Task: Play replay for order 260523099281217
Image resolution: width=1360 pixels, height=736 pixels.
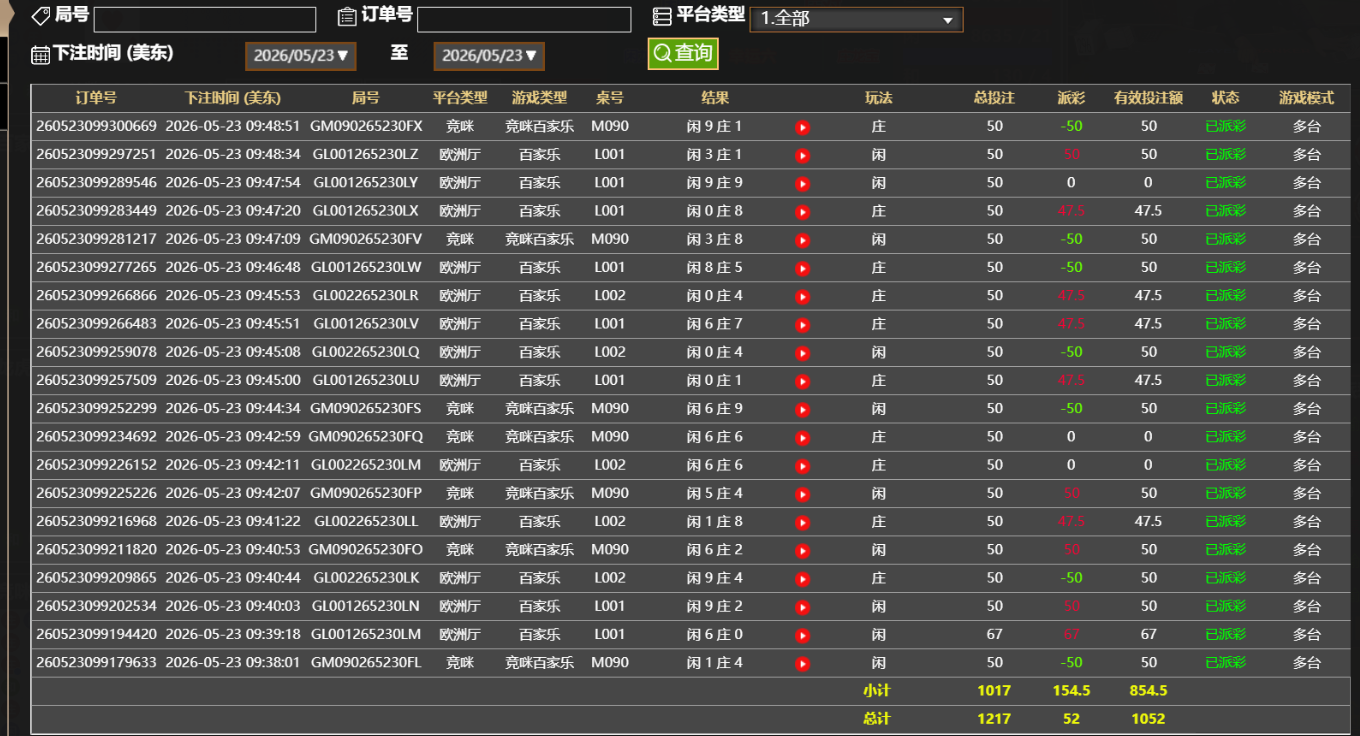Action: click(802, 240)
